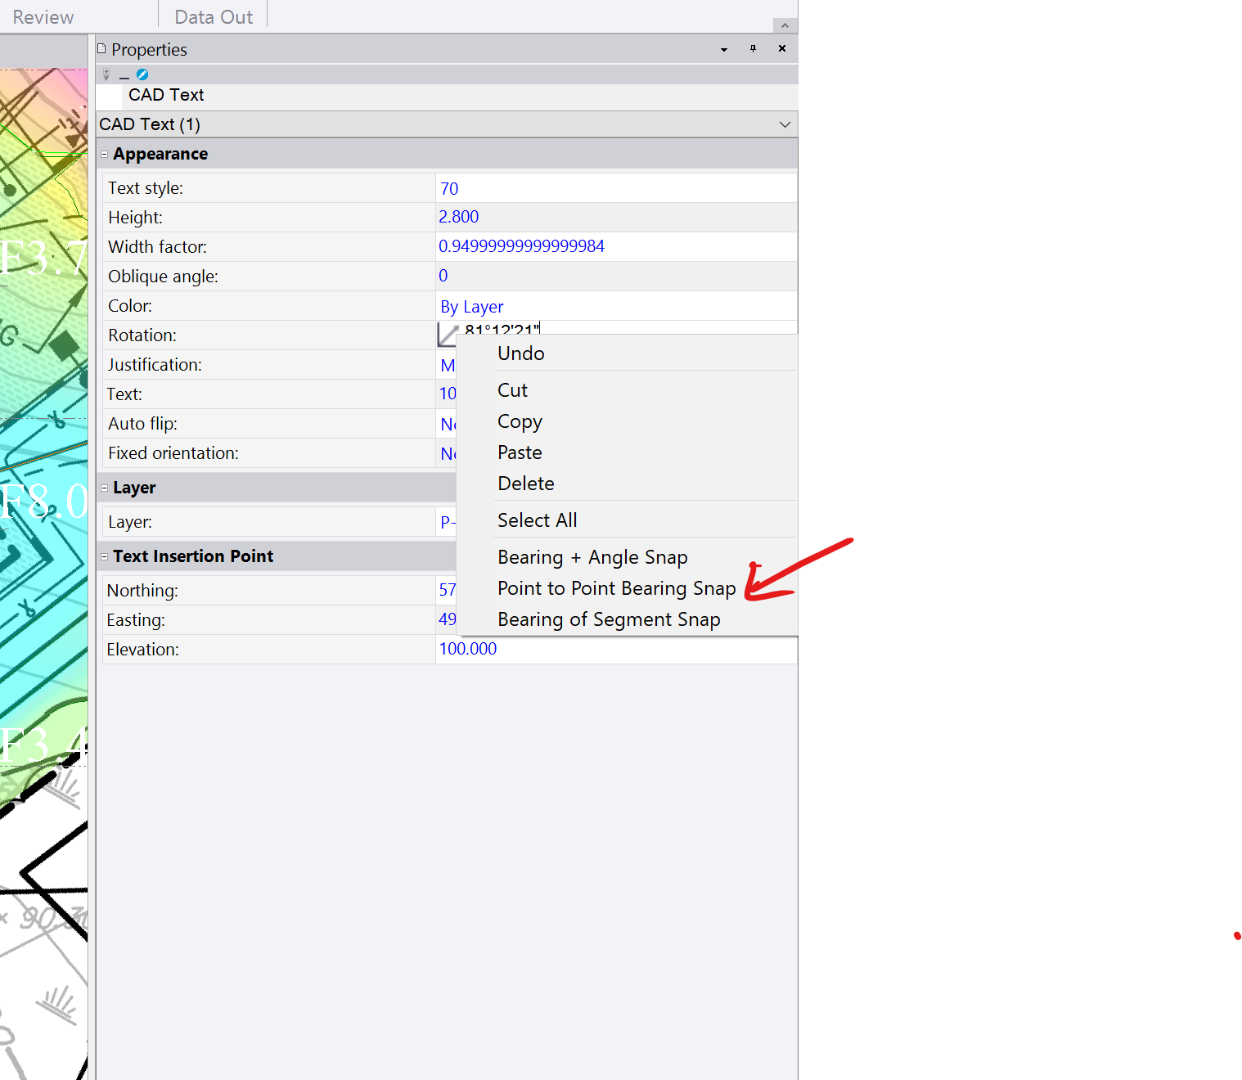The height and width of the screenshot is (1080, 1242).
Task: Click Select All in the context menu
Action: [x=537, y=519]
